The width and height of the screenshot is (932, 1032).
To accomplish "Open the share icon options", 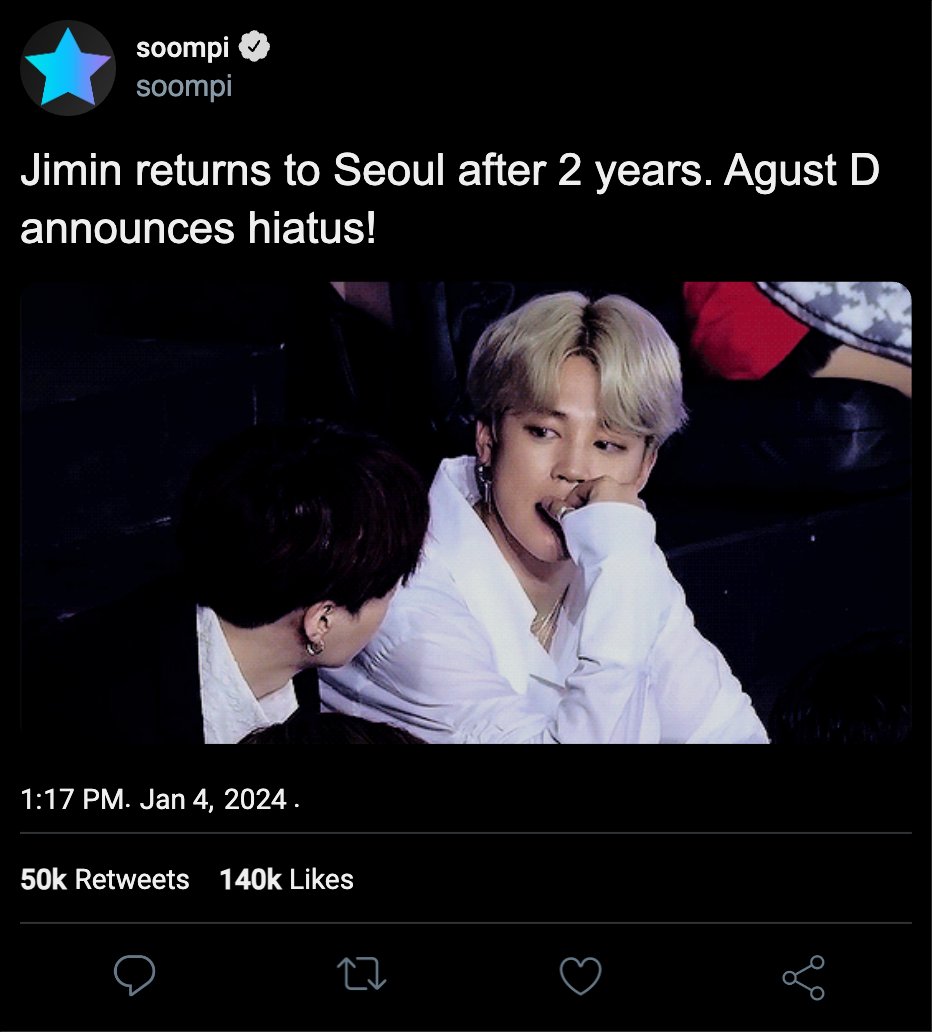I will click(804, 977).
